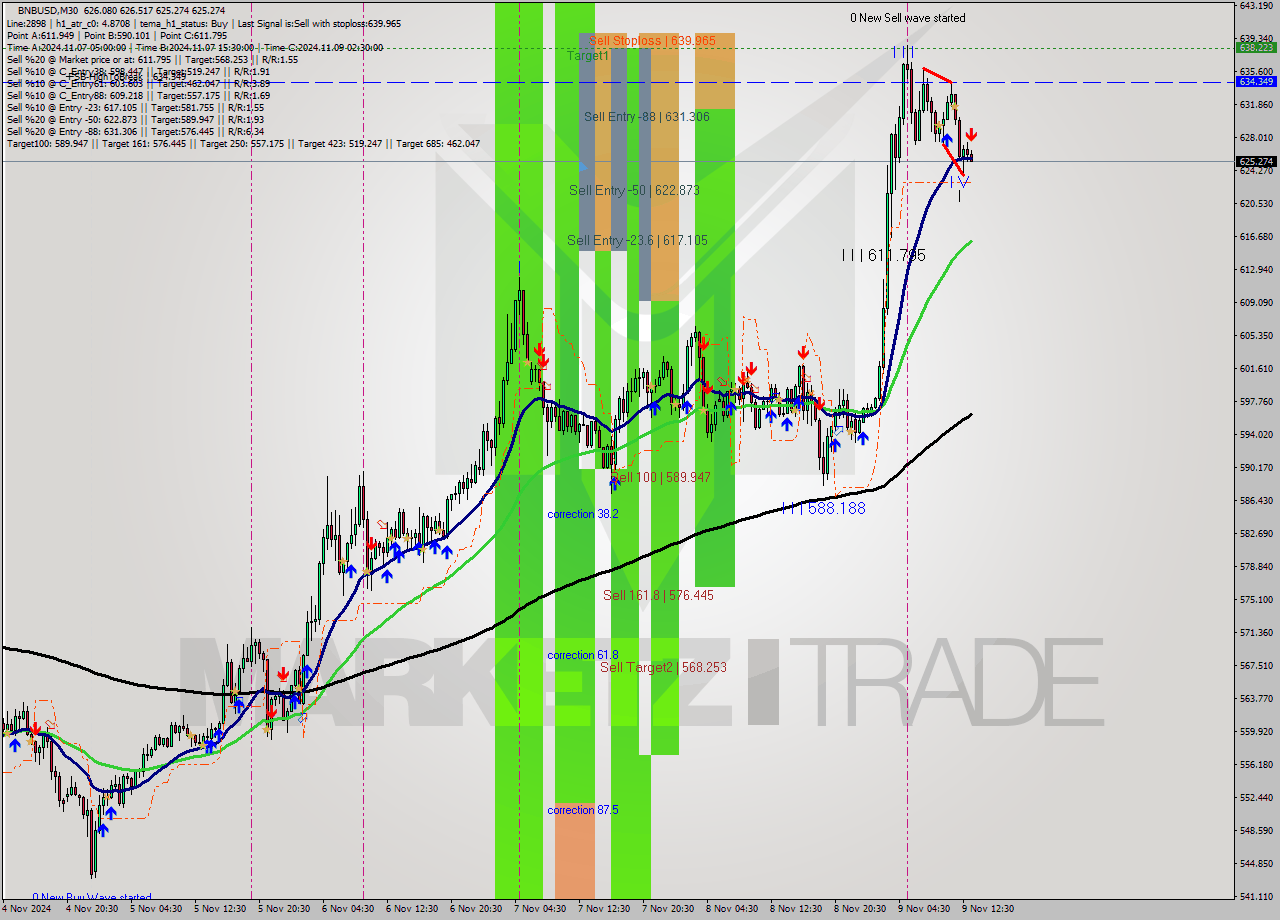Viewport: 1280px width, 920px height.
Task: Click the 575.100 price axis value
Action: pyautogui.click(x=1256, y=600)
